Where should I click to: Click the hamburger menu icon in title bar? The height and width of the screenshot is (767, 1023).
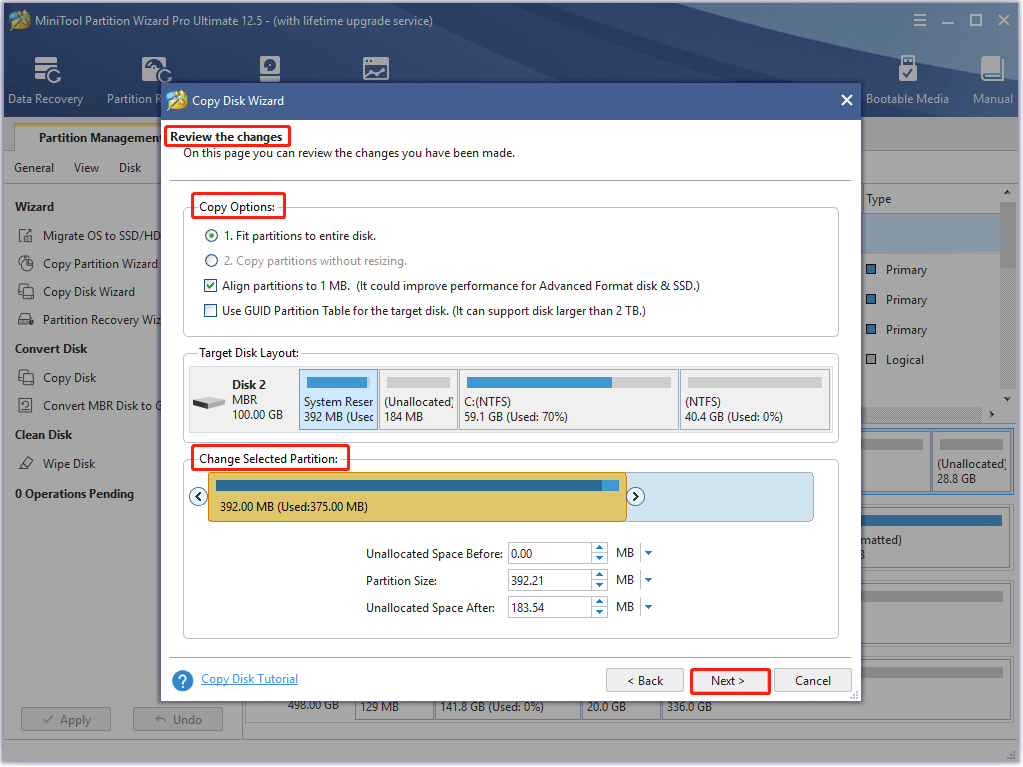(920, 20)
